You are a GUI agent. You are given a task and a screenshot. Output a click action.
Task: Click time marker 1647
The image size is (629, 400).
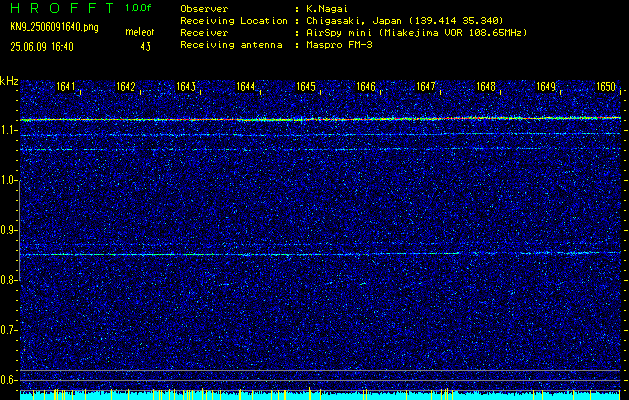[426, 87]
